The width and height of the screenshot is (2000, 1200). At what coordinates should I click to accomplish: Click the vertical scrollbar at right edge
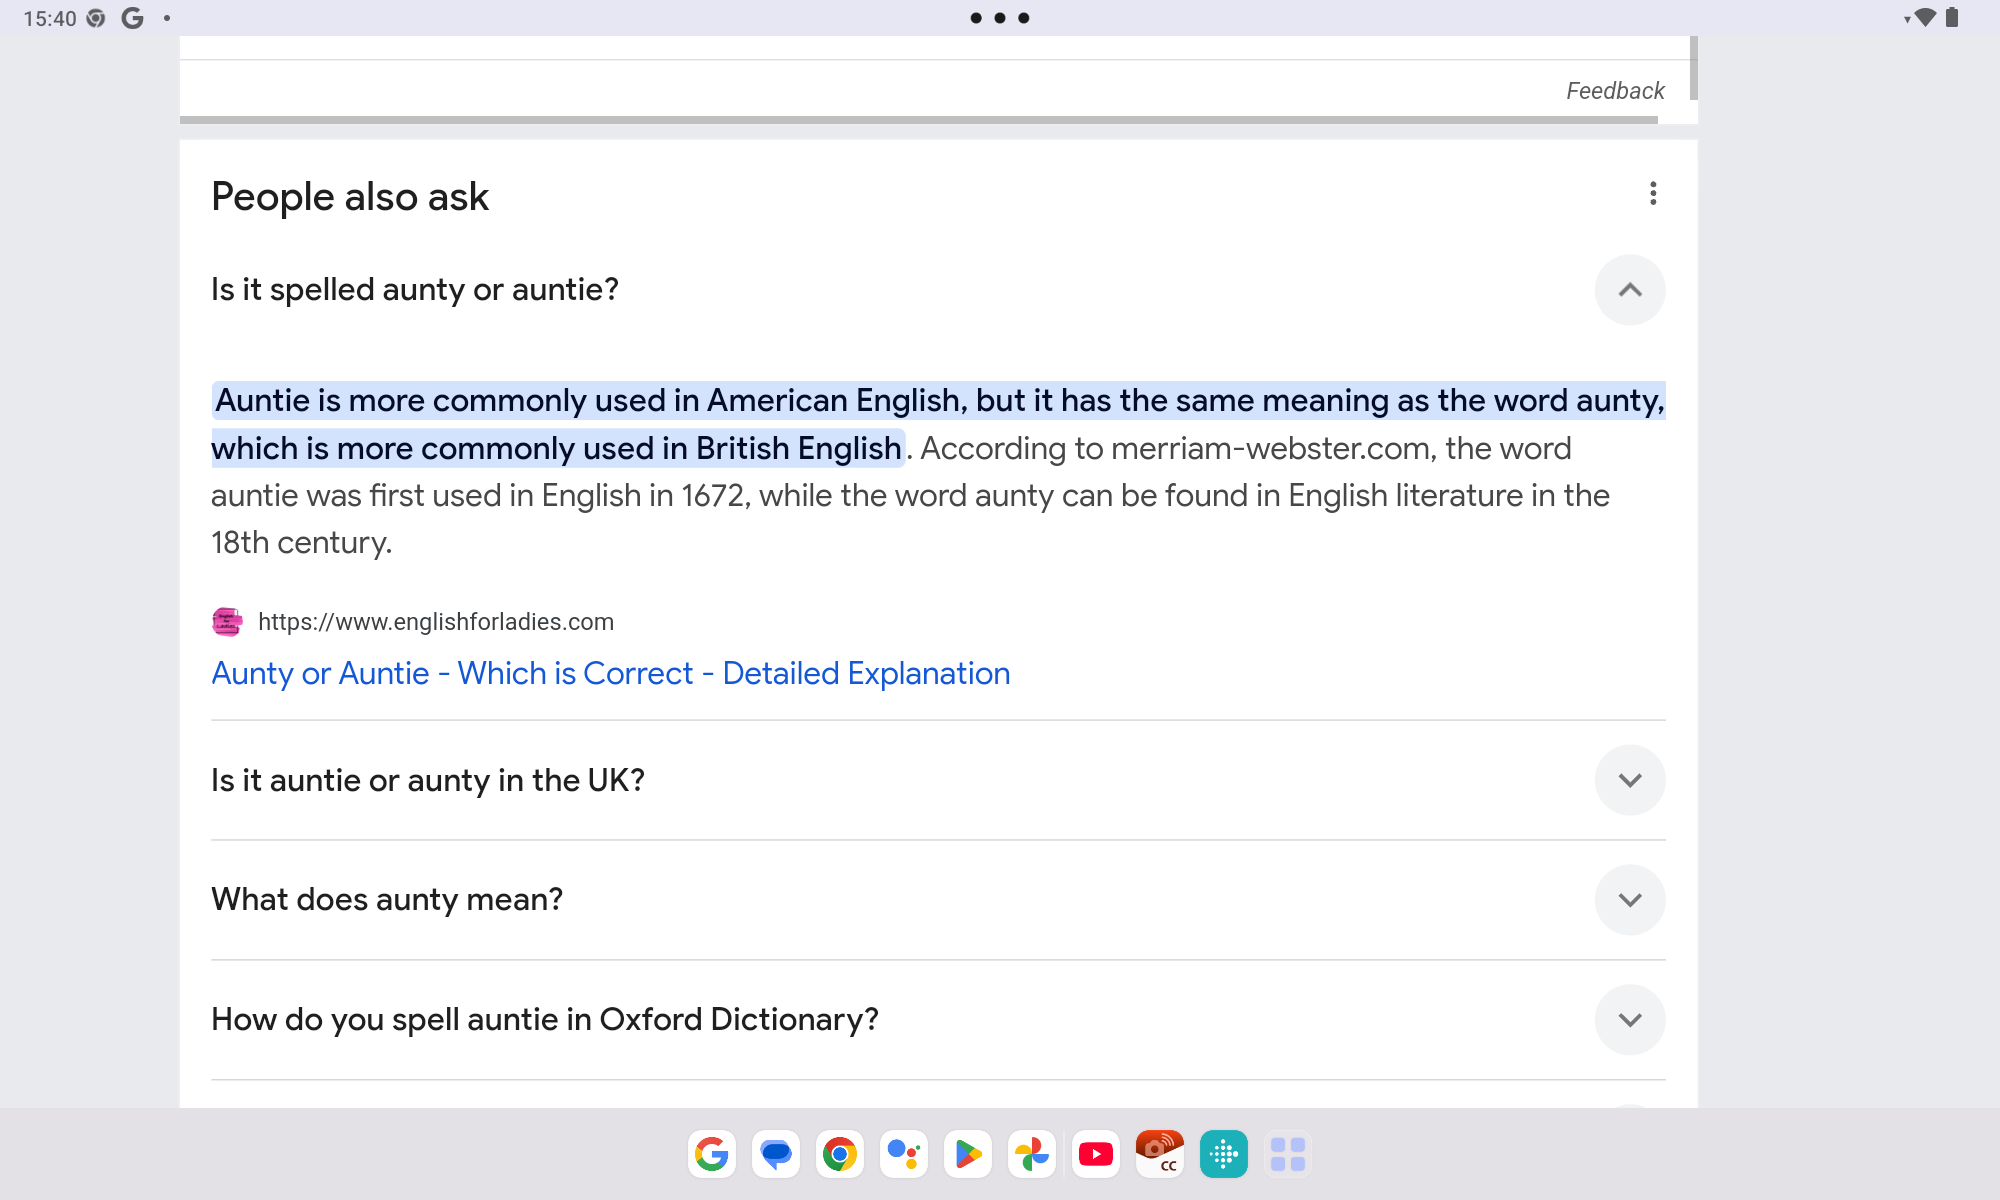click(1693, 68)
